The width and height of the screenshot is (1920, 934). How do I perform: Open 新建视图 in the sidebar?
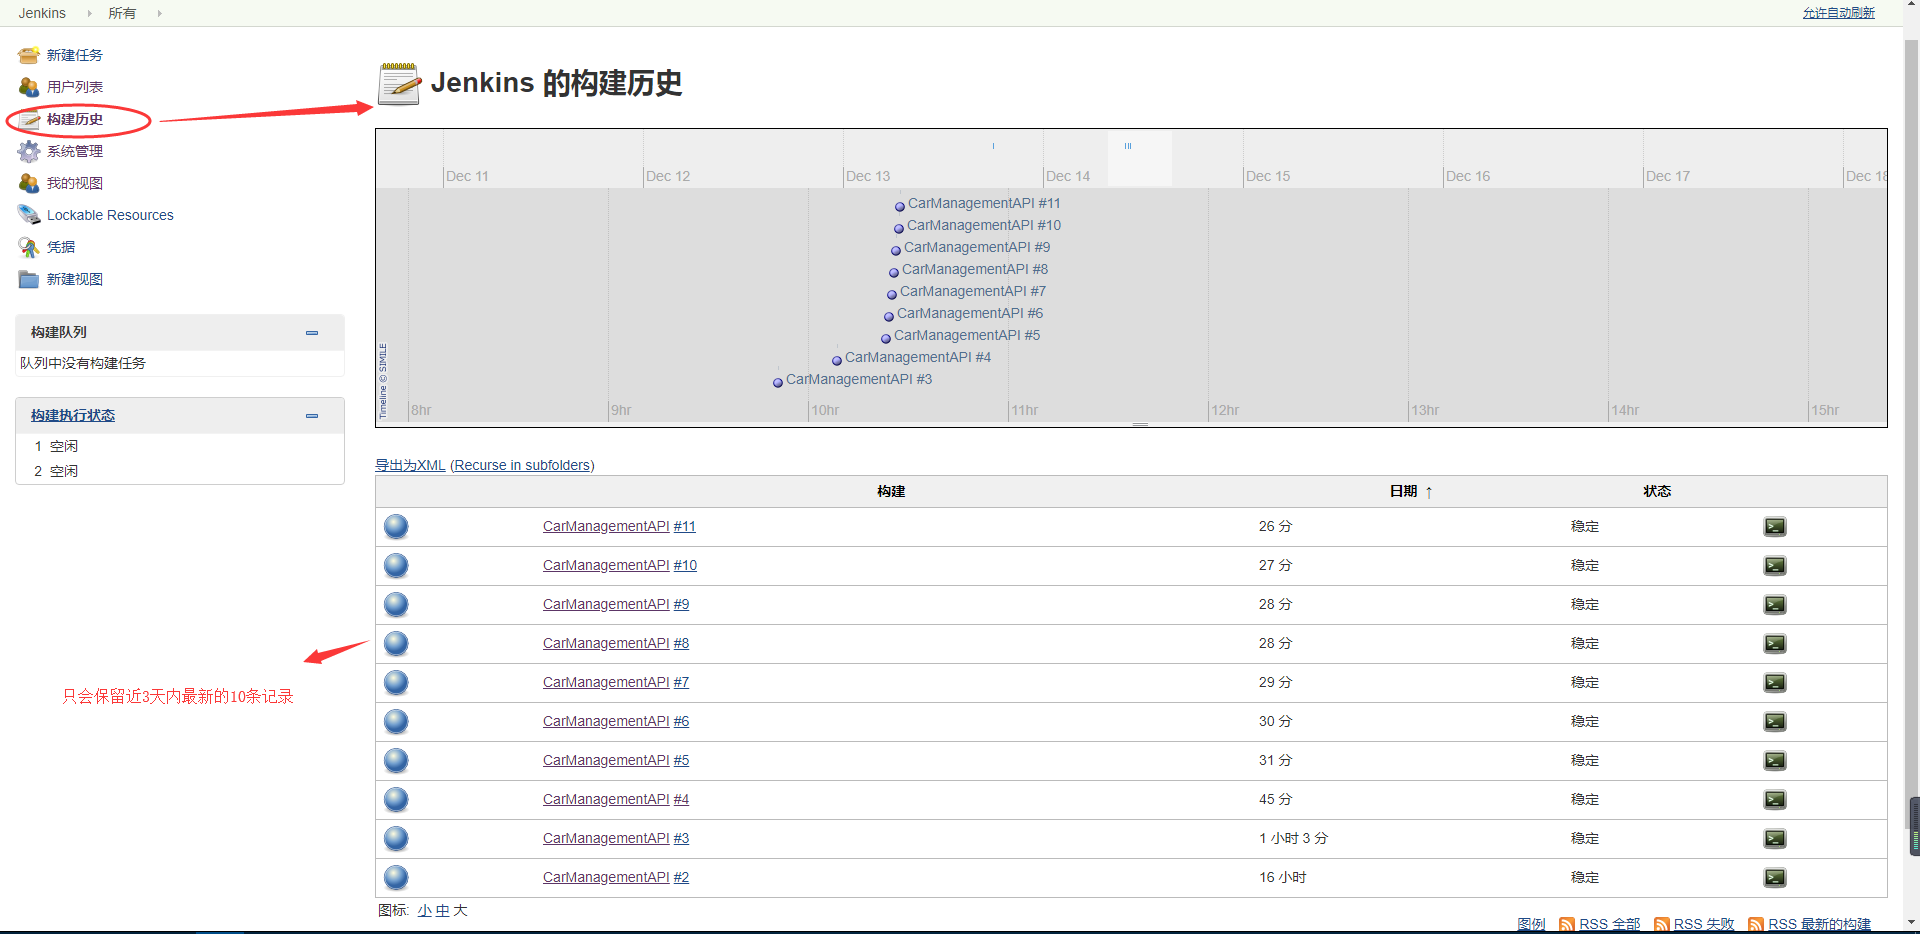(75, 279)
